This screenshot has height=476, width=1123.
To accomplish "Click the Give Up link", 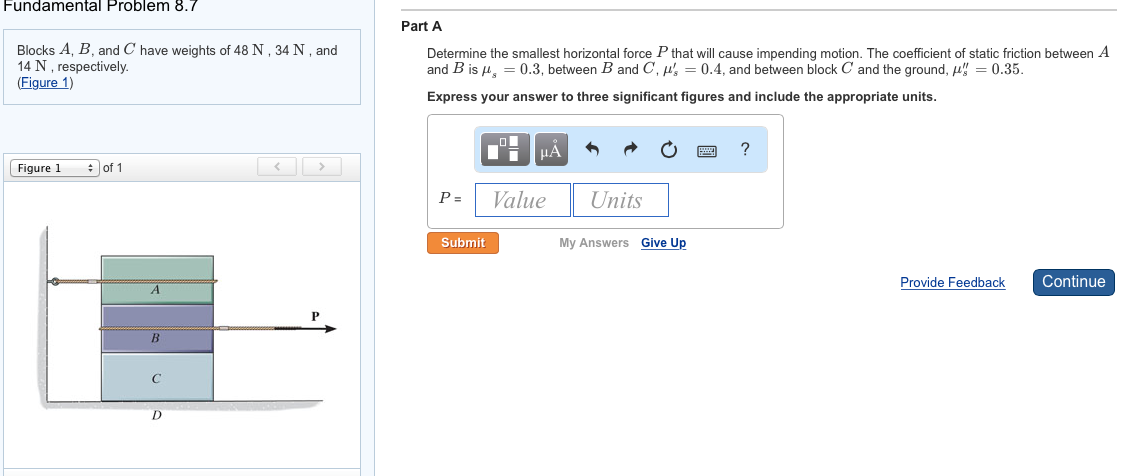I will click(663, 243).
